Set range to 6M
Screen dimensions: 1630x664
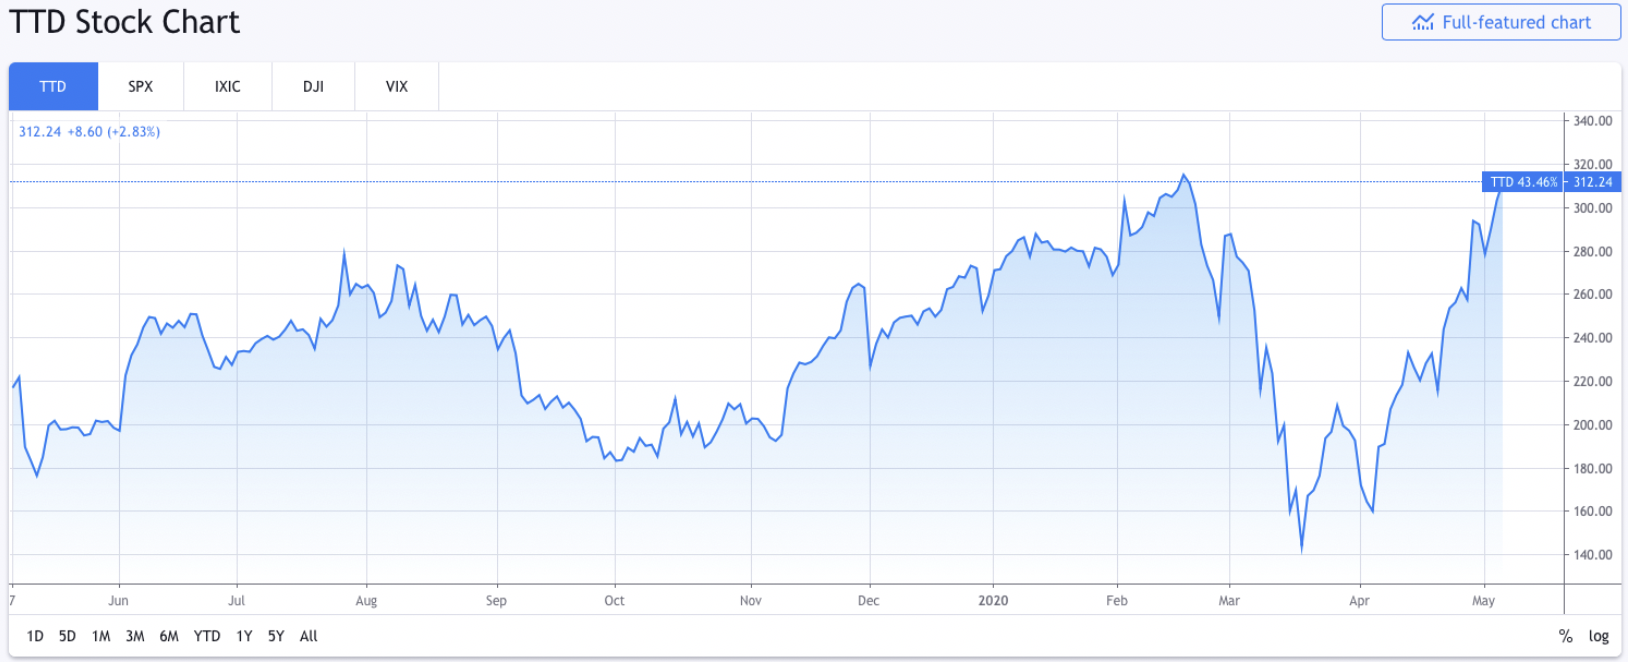tap(169, 636)
